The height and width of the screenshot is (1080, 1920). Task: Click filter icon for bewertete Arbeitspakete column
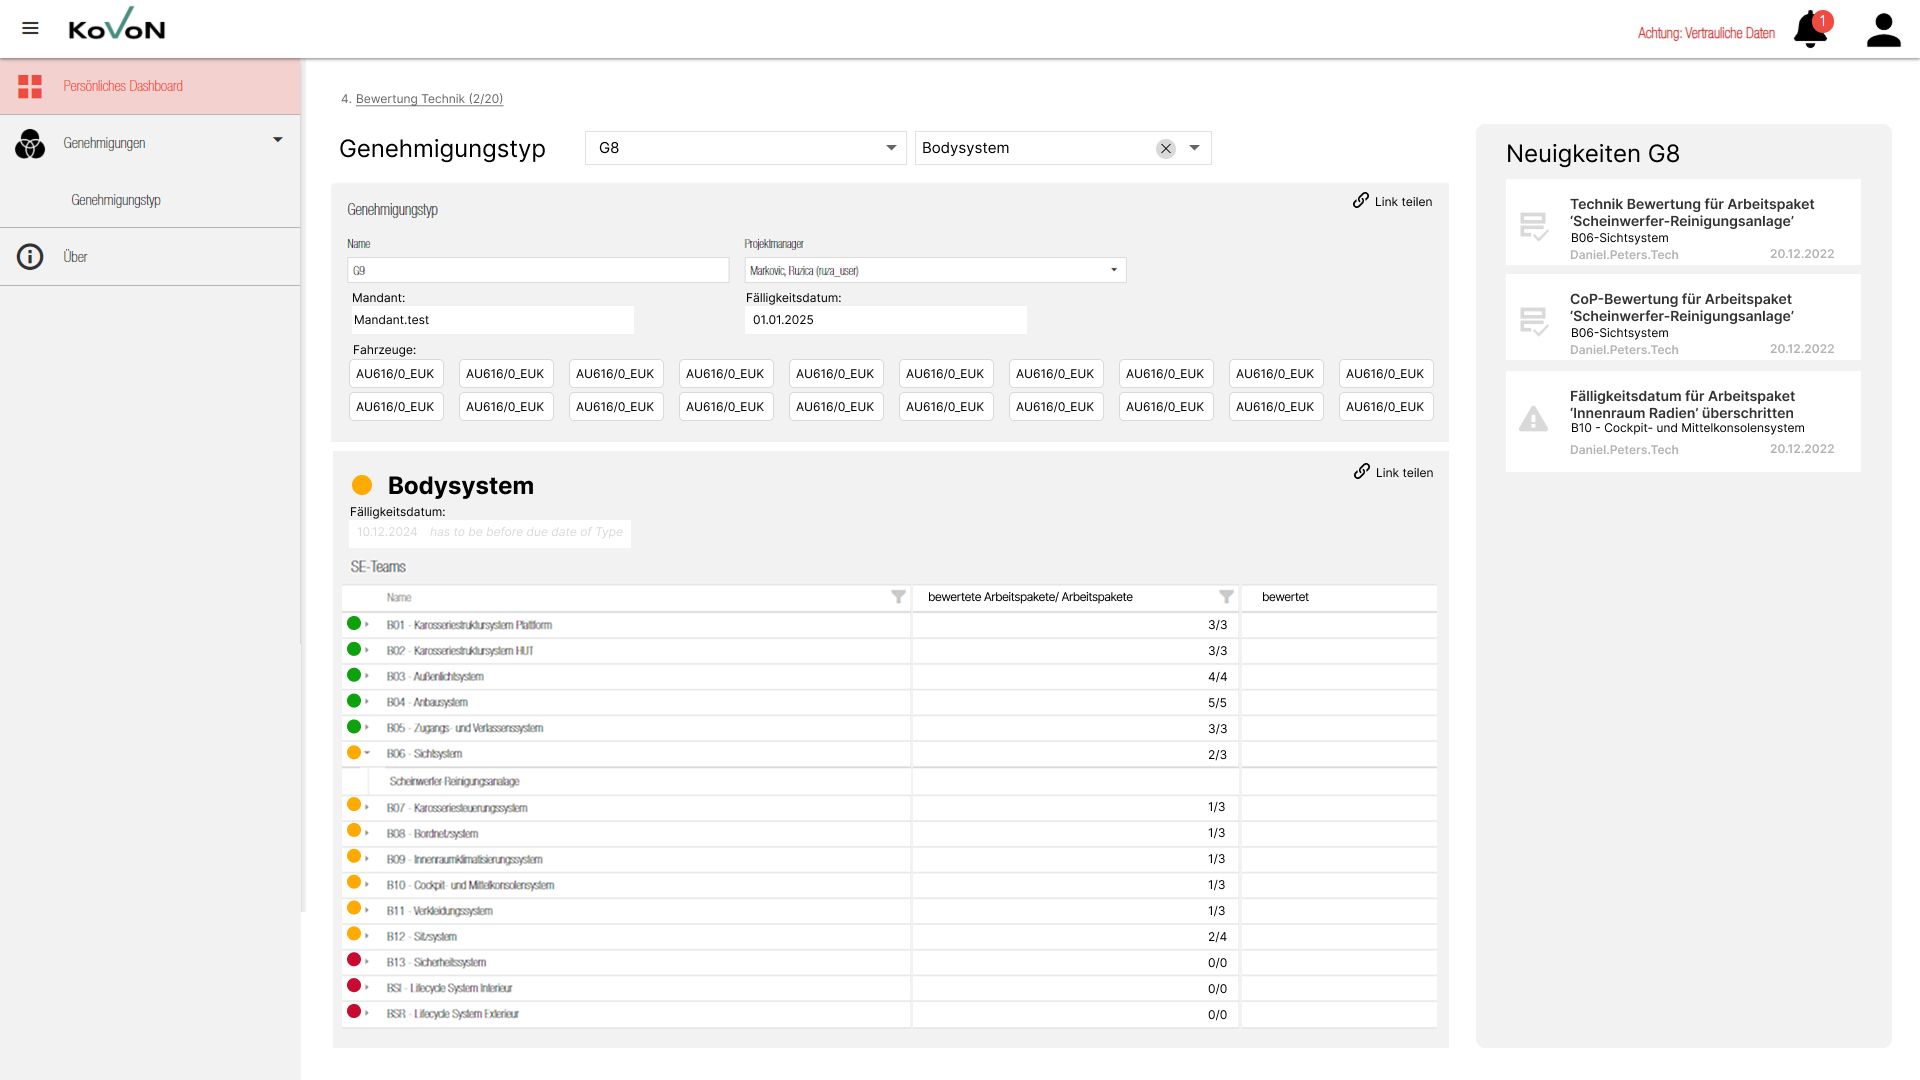[1226, 597]
